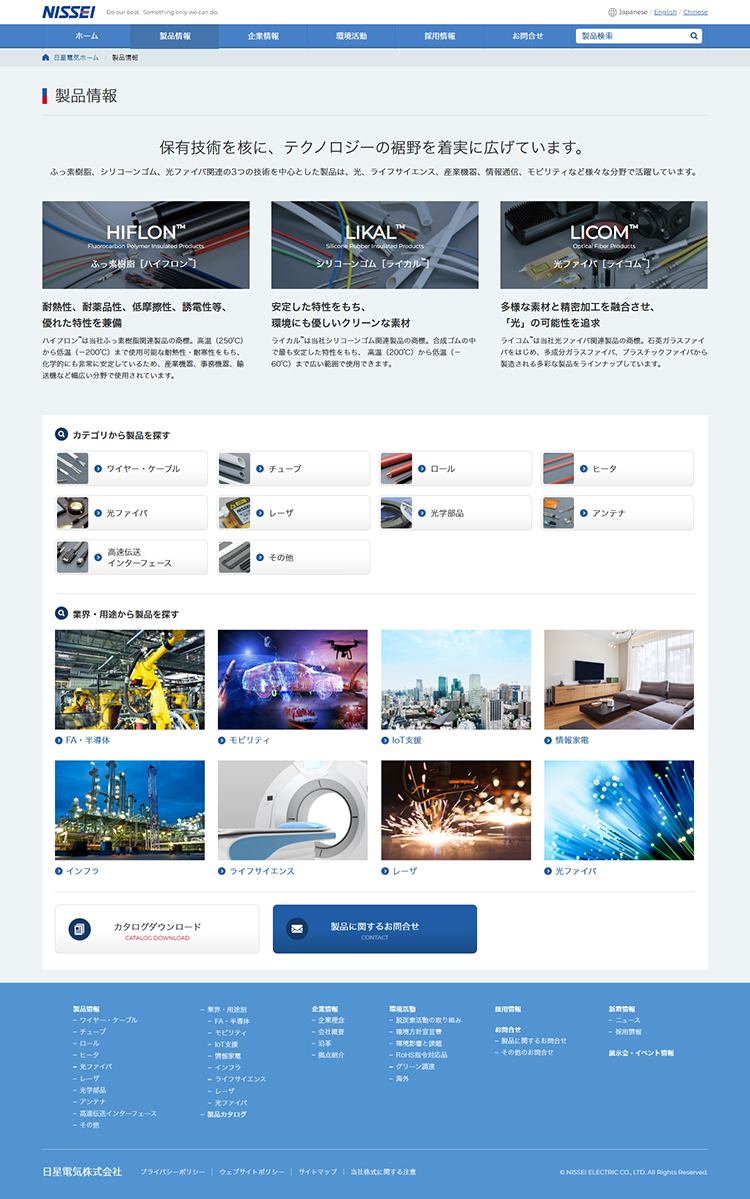
Task: Click the 製品検索 search input field
Action: (630, 36)
